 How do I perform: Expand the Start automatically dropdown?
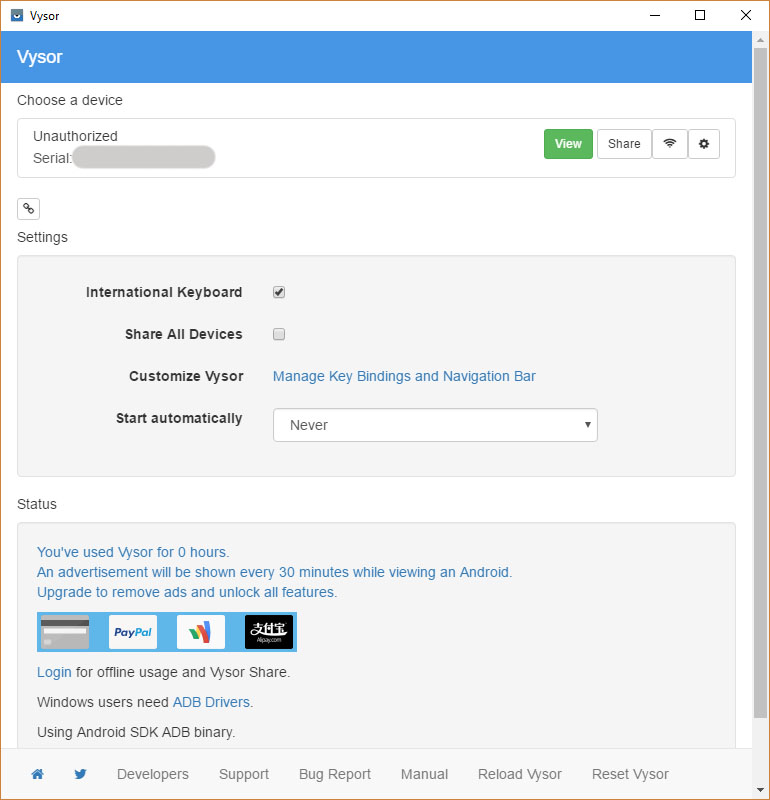coord(435,425)
